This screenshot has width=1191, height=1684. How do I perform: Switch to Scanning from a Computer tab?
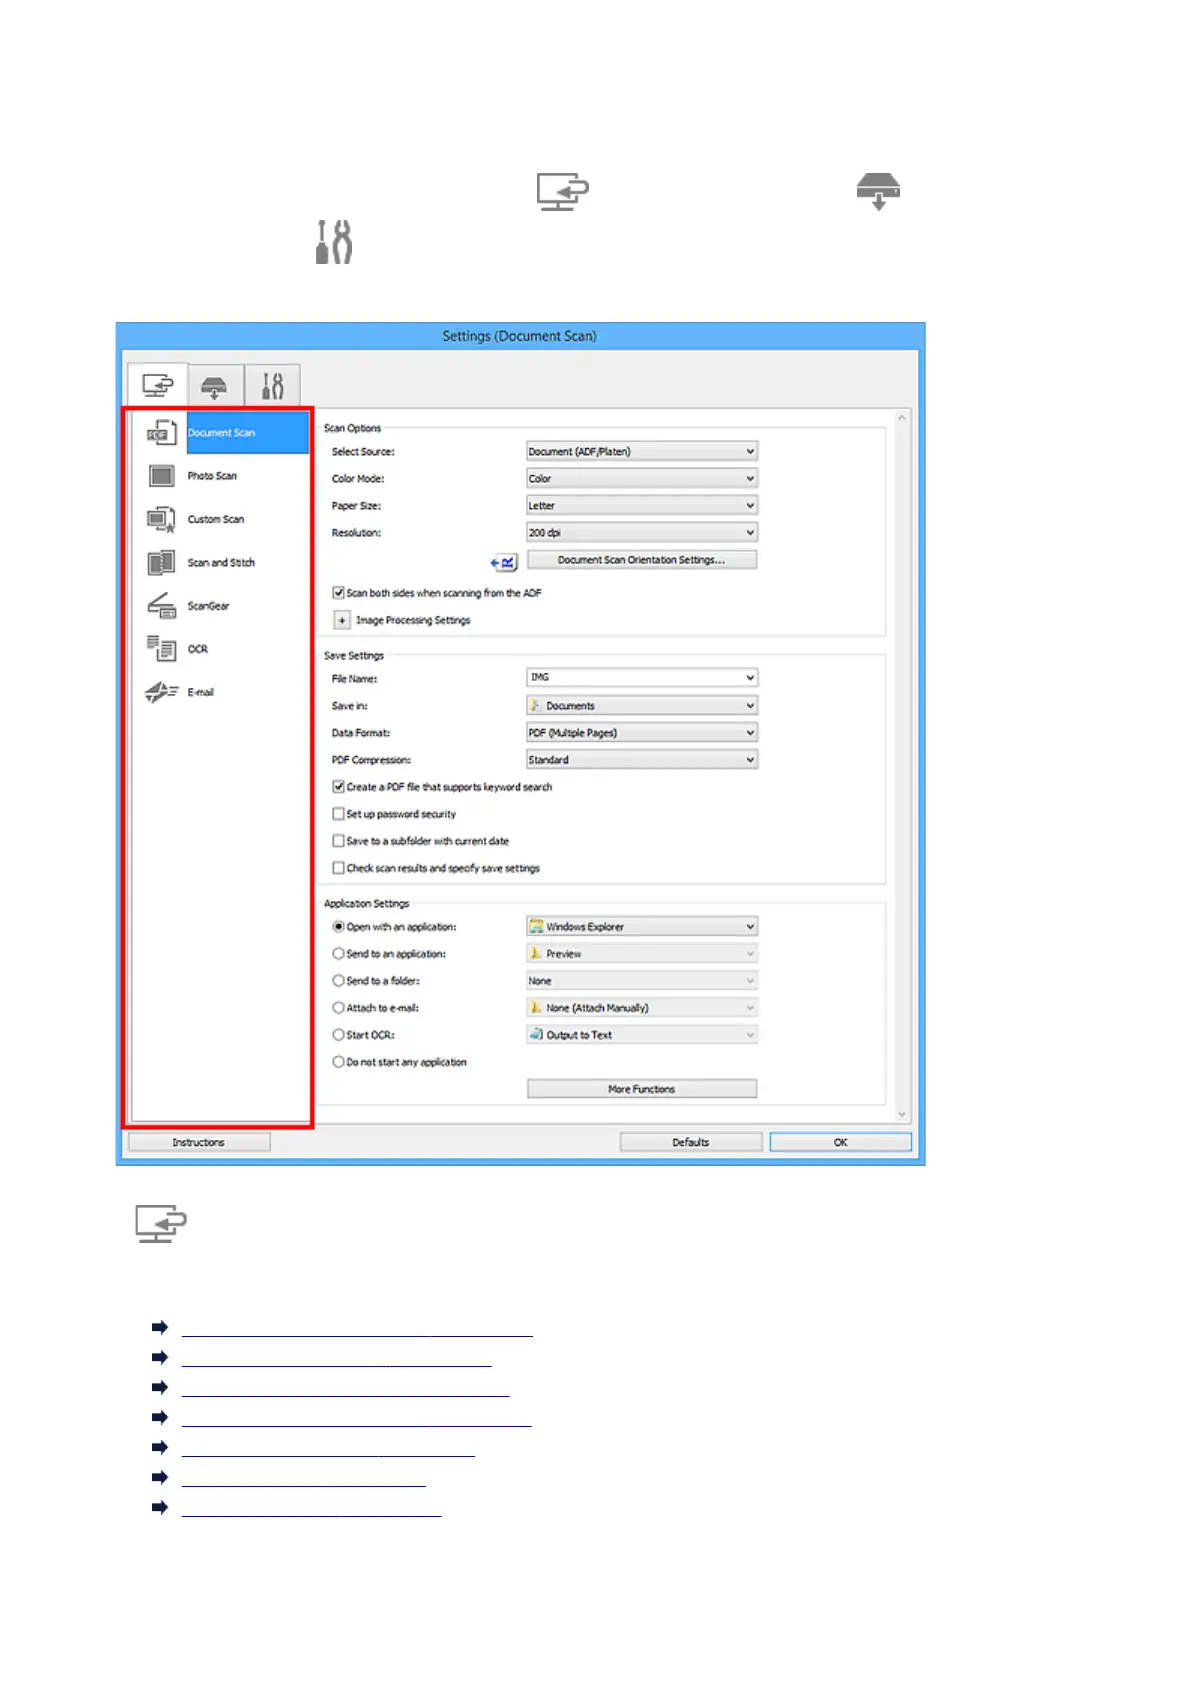click(x=157, y=385)
